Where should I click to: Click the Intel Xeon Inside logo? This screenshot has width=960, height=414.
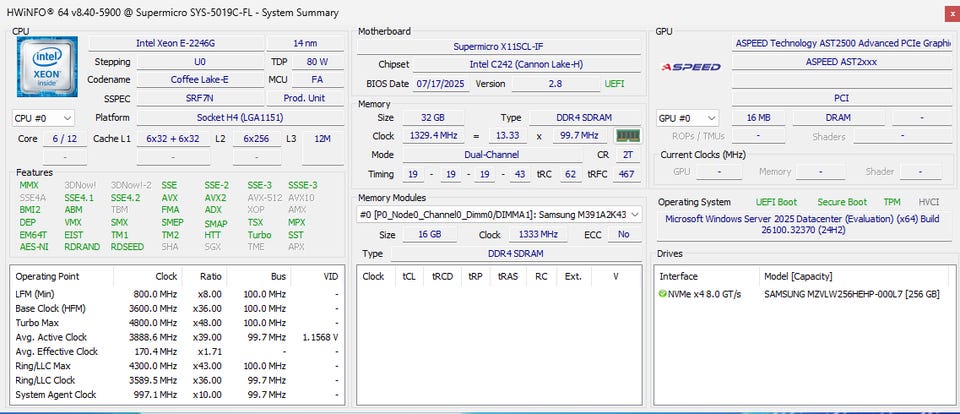pyautogui.click(x=47, y=67)
